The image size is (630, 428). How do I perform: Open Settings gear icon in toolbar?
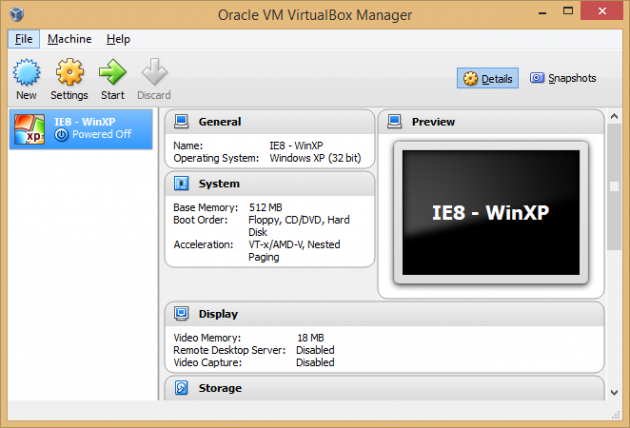point(69,73)
